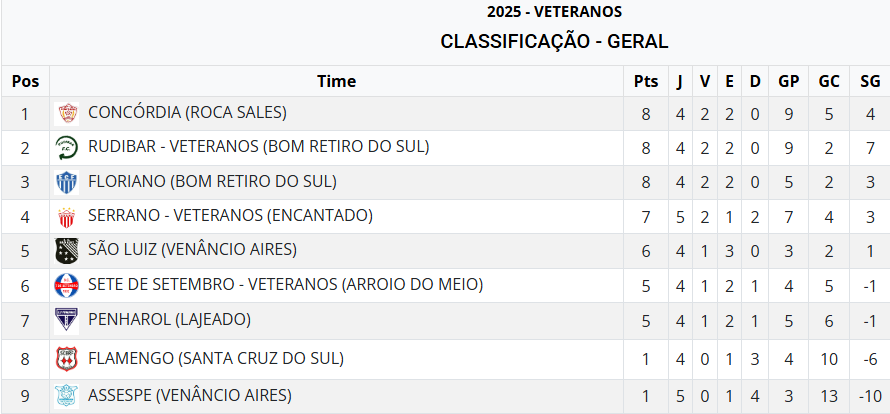
Task: Open ASSESPE (VENÂNCIO AIRES) team entry
Action: click(x=190, y=394)
